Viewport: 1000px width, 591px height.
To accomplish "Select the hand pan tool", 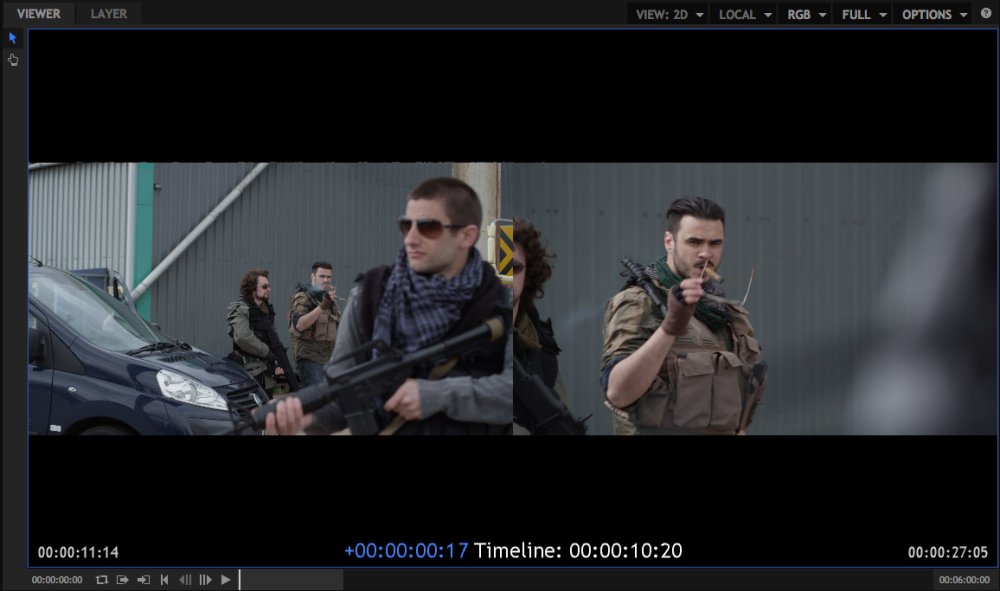I will (13, 60).
